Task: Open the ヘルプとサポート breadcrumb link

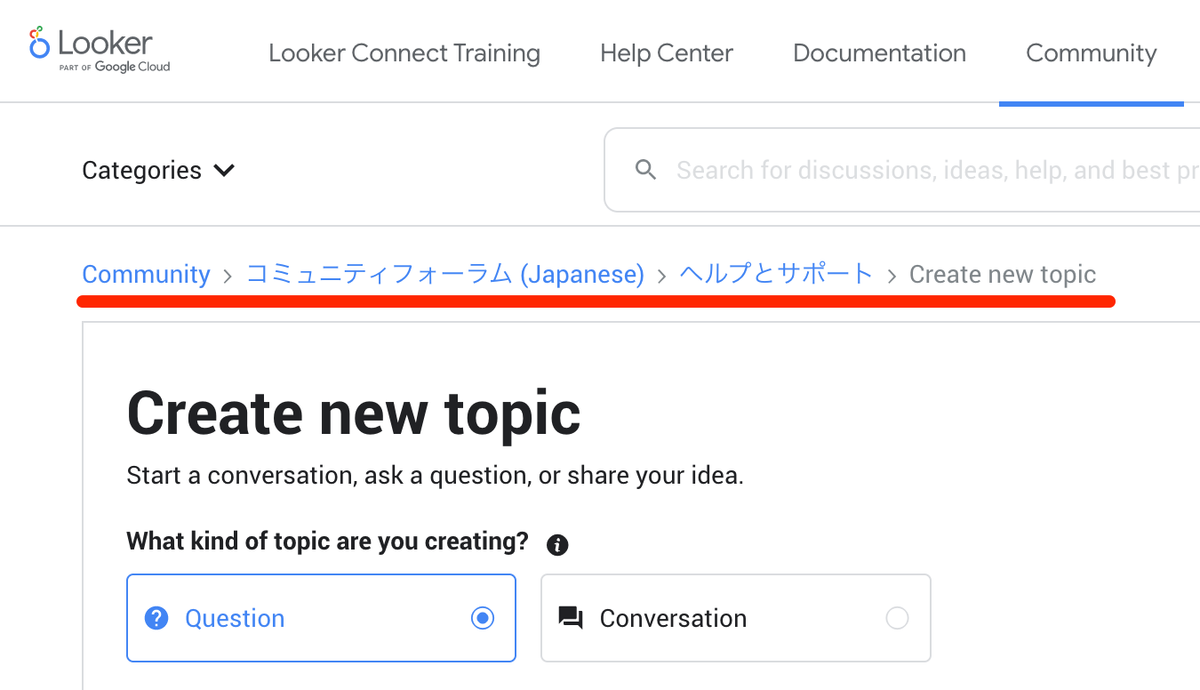Action: 776,274
